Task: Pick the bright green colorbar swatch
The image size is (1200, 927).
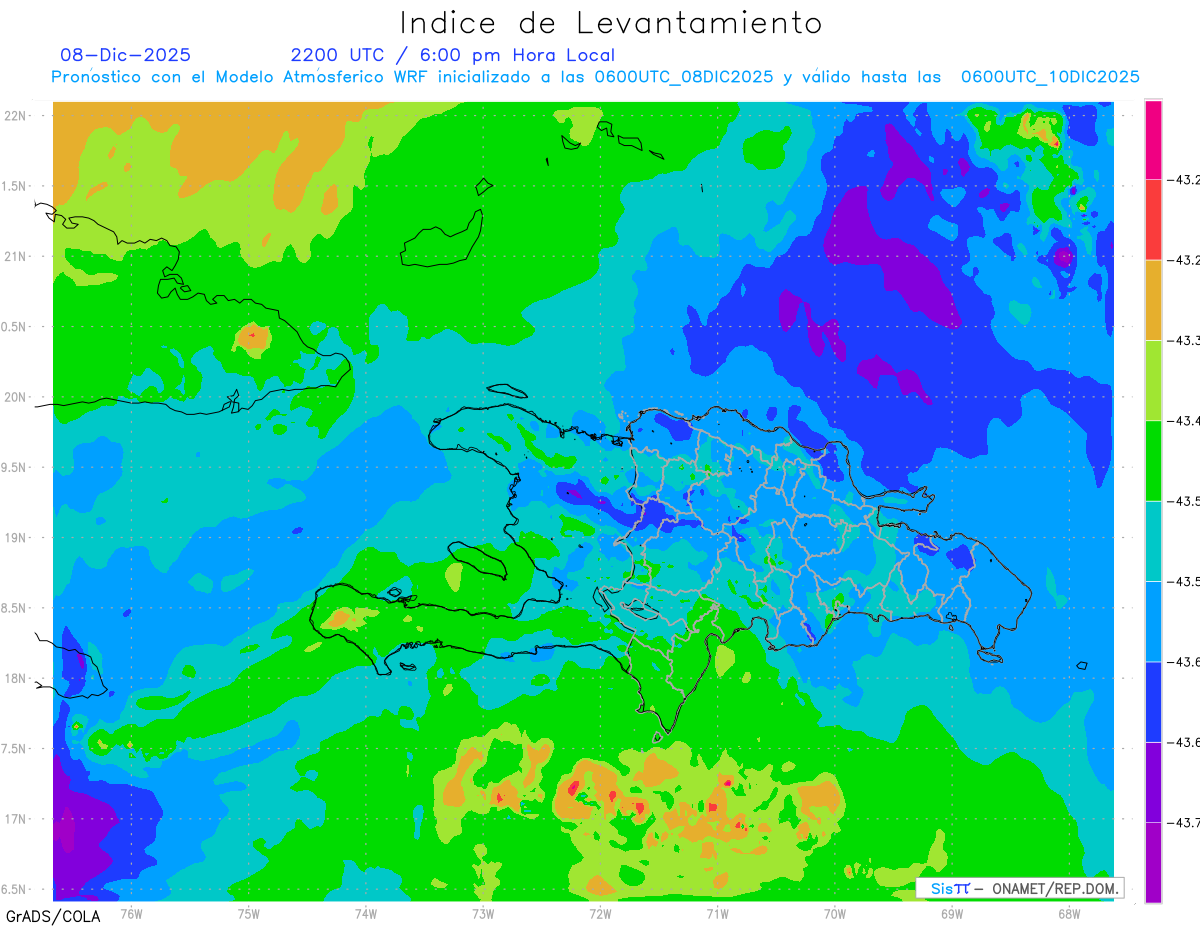Action: [x=1153, y=460]
